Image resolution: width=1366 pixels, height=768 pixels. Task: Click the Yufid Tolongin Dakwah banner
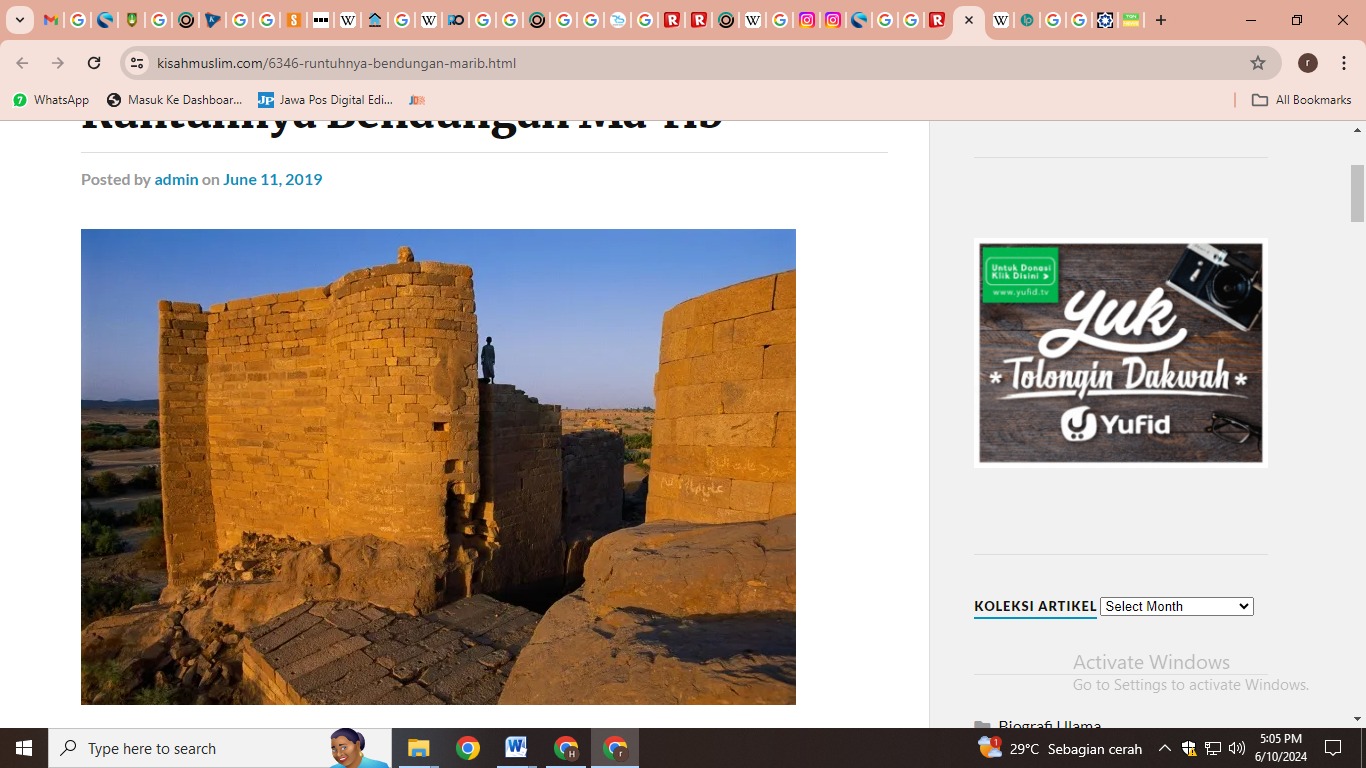[x=1120, y=353]
